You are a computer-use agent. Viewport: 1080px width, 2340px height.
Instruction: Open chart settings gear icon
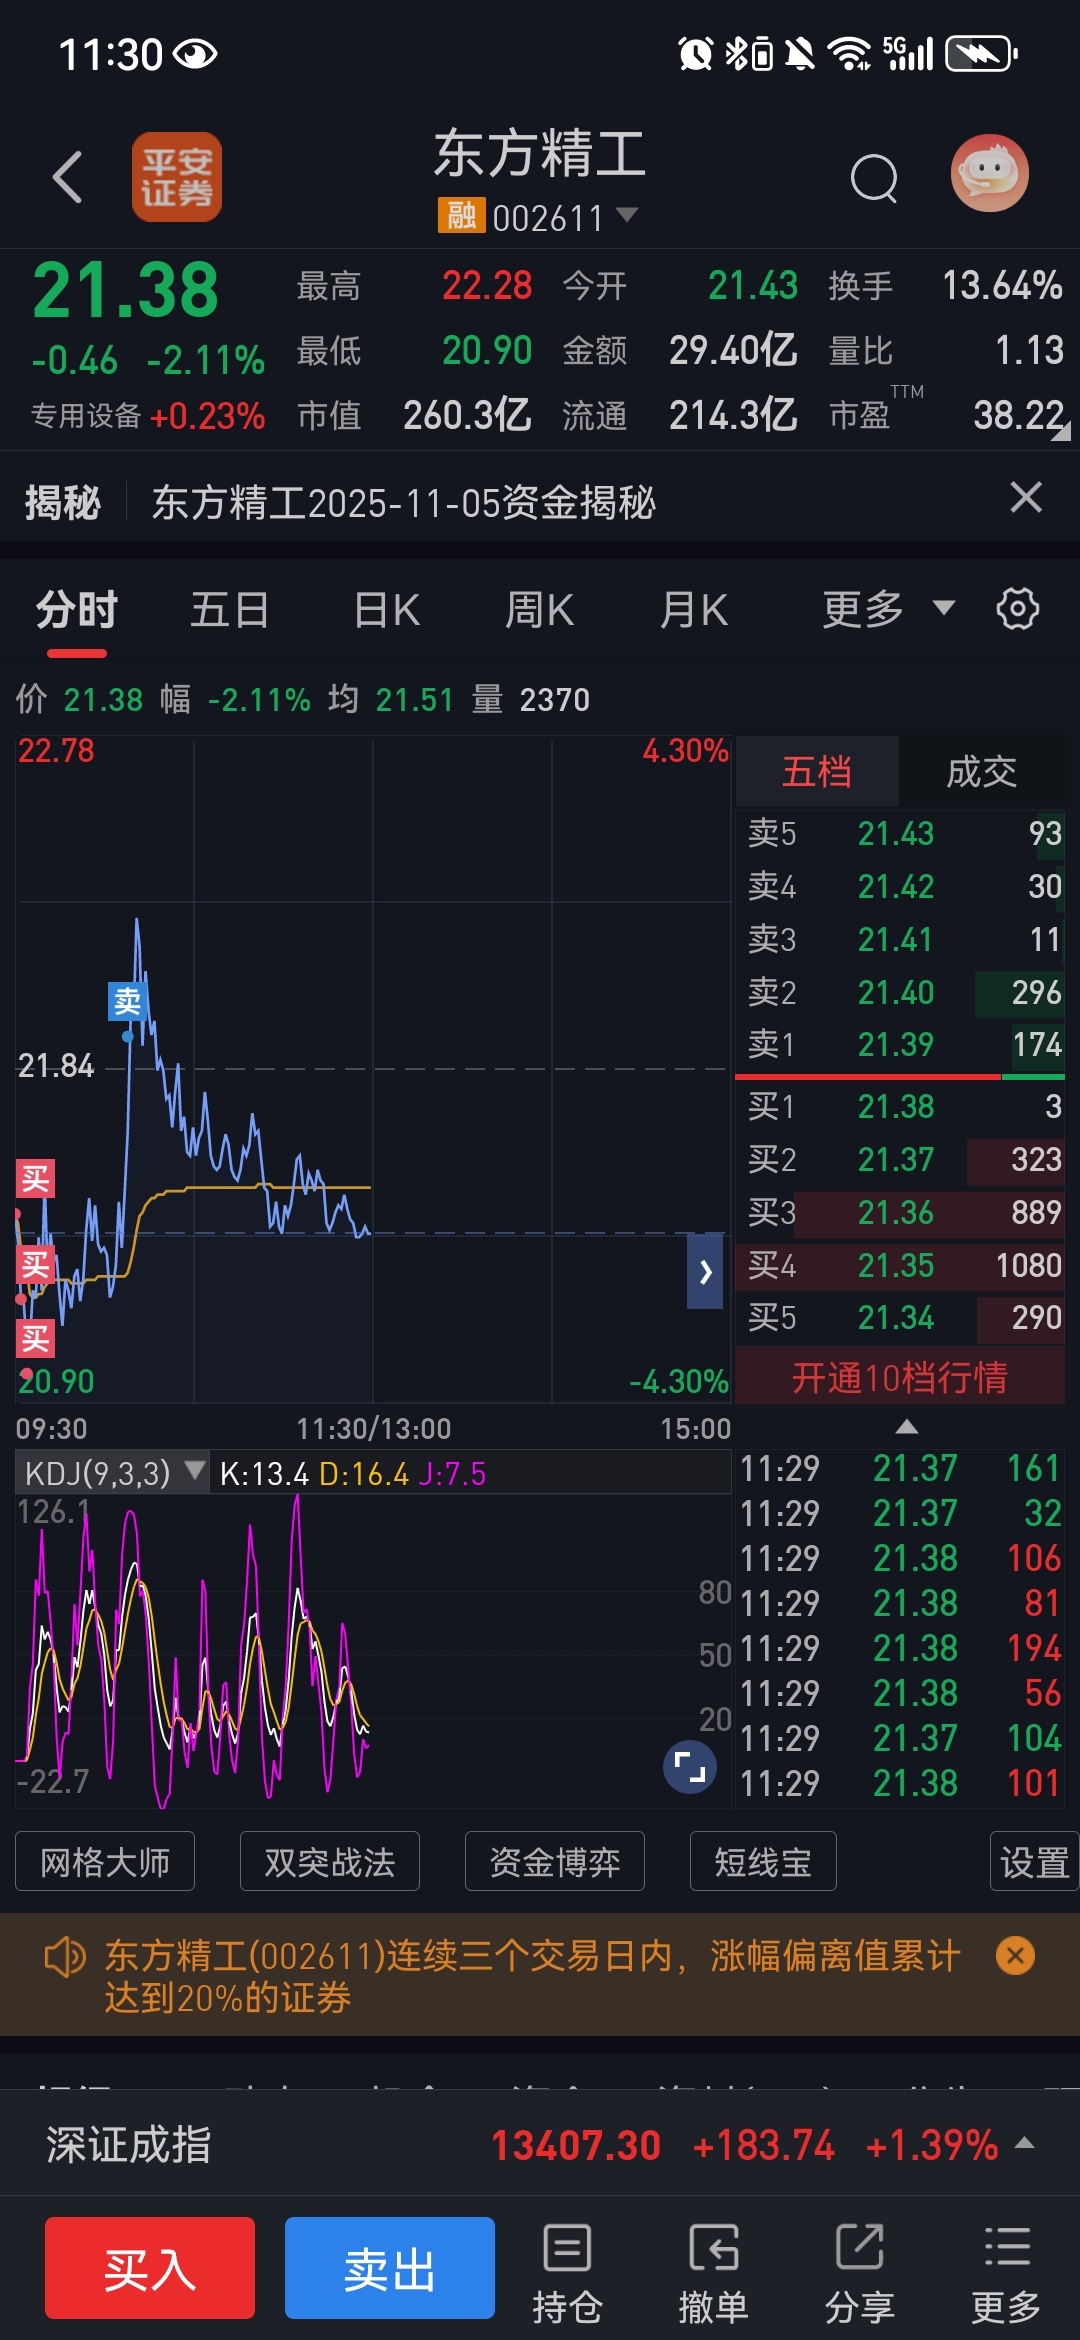[1018, 608]
